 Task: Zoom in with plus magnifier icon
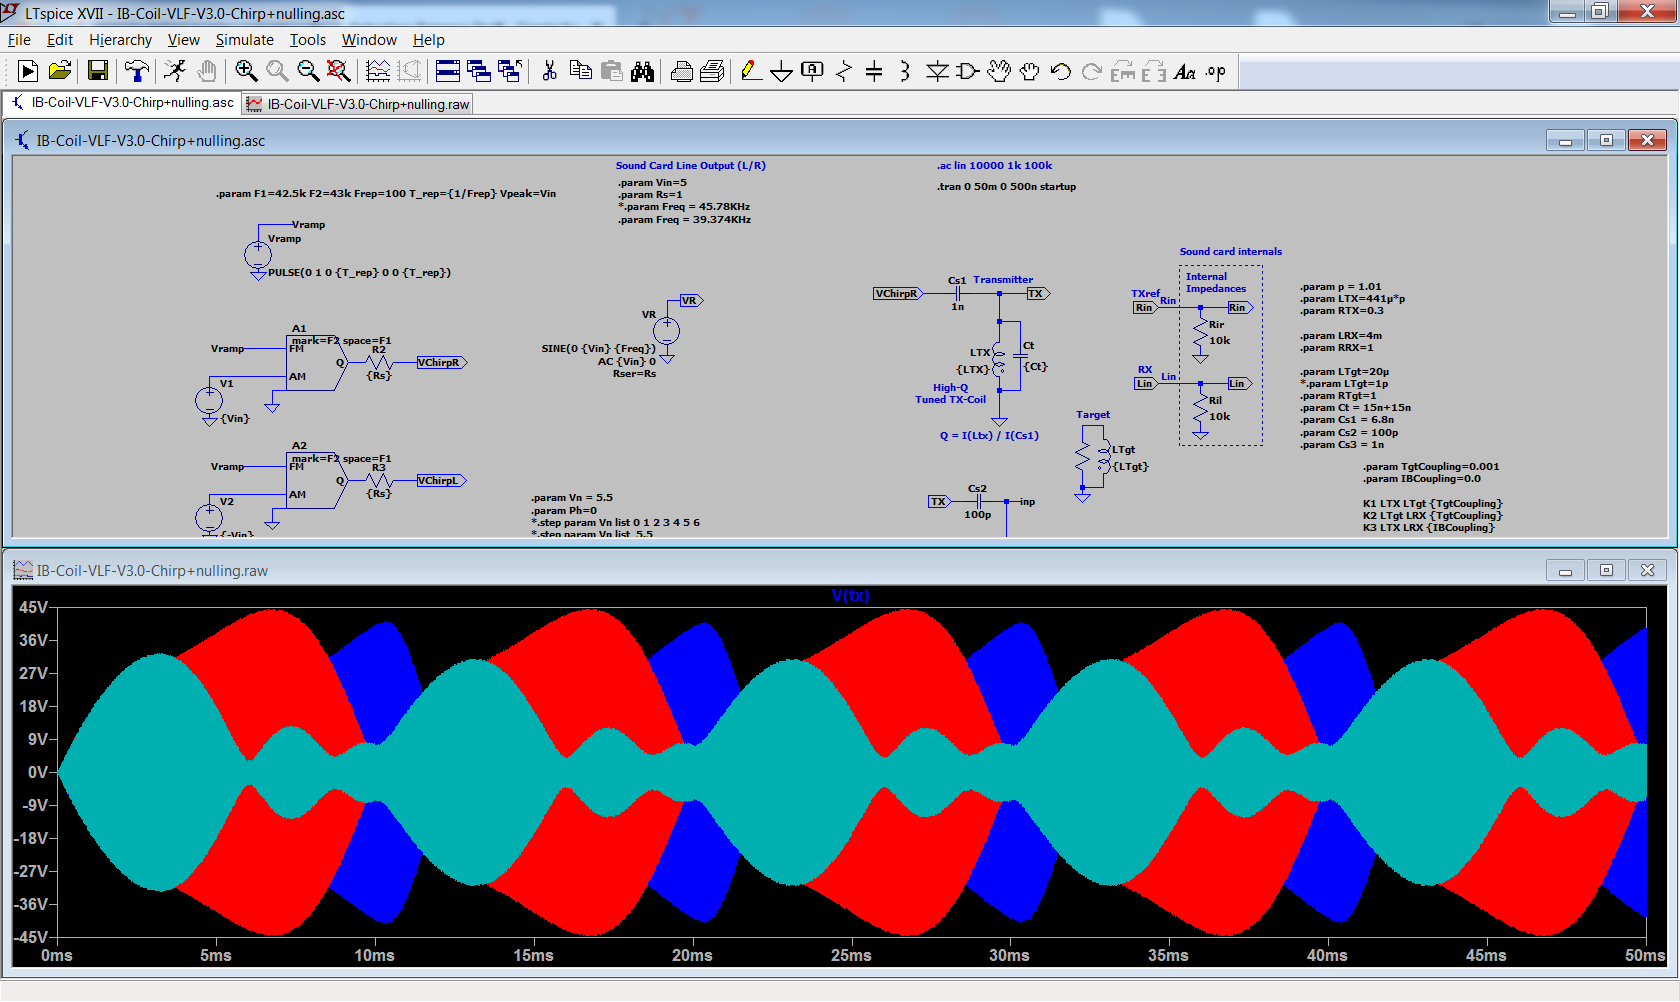[246, 71]
